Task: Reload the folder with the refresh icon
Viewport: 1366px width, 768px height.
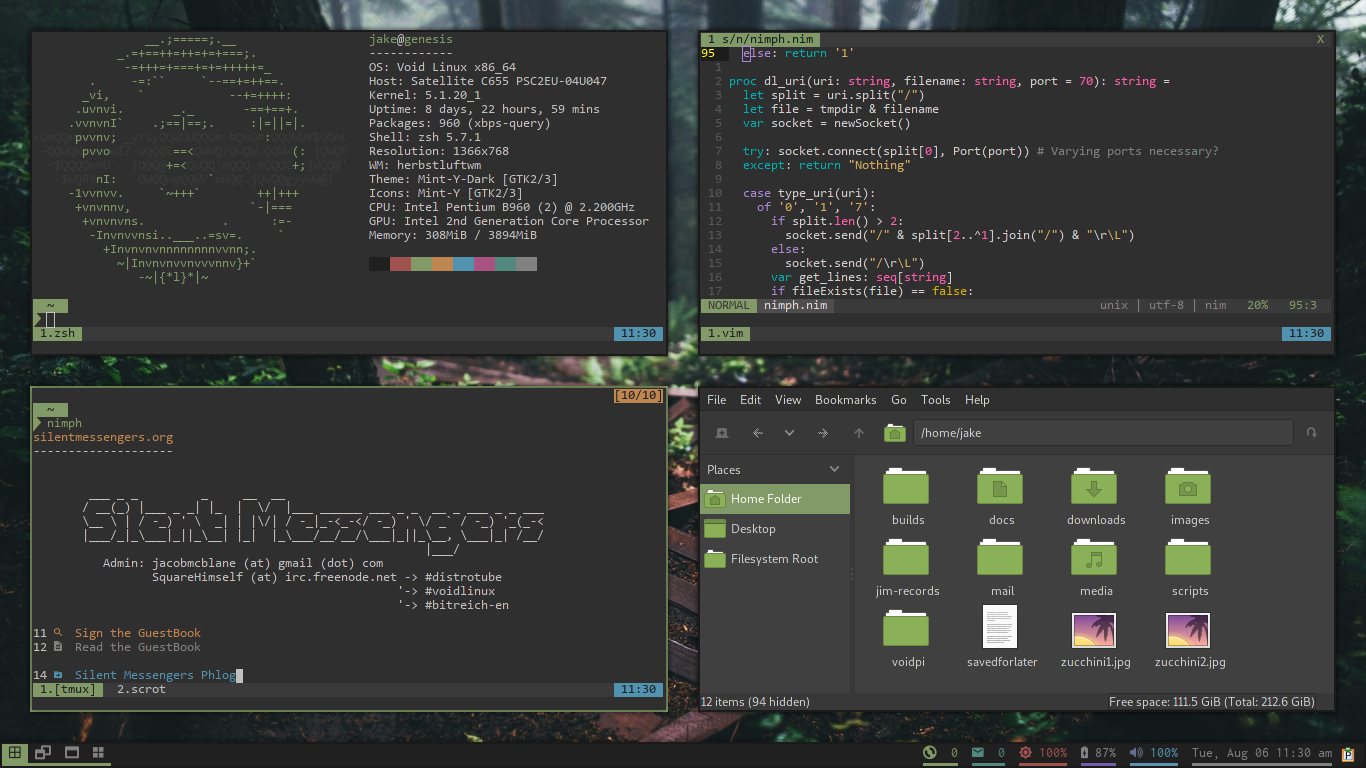Action: [x=1311, y=433]
